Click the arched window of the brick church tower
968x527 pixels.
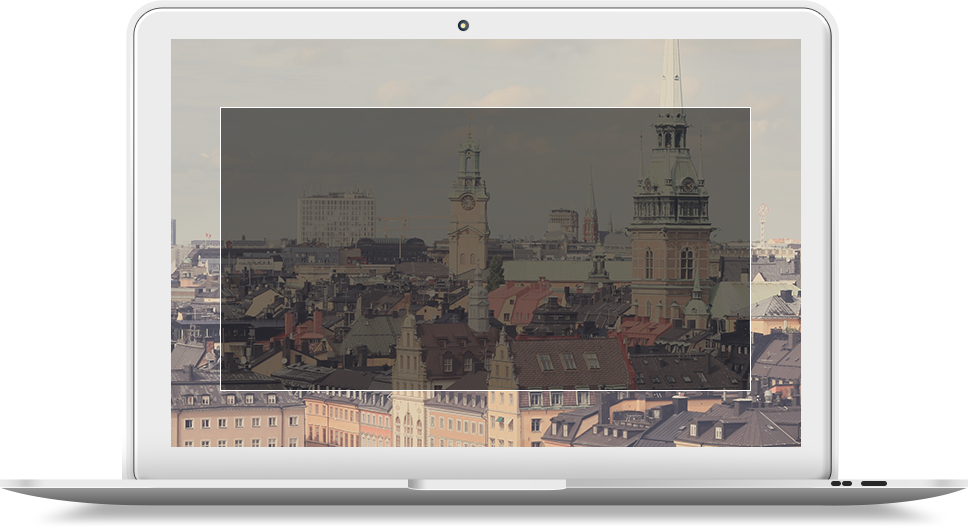tap(686, 264)
